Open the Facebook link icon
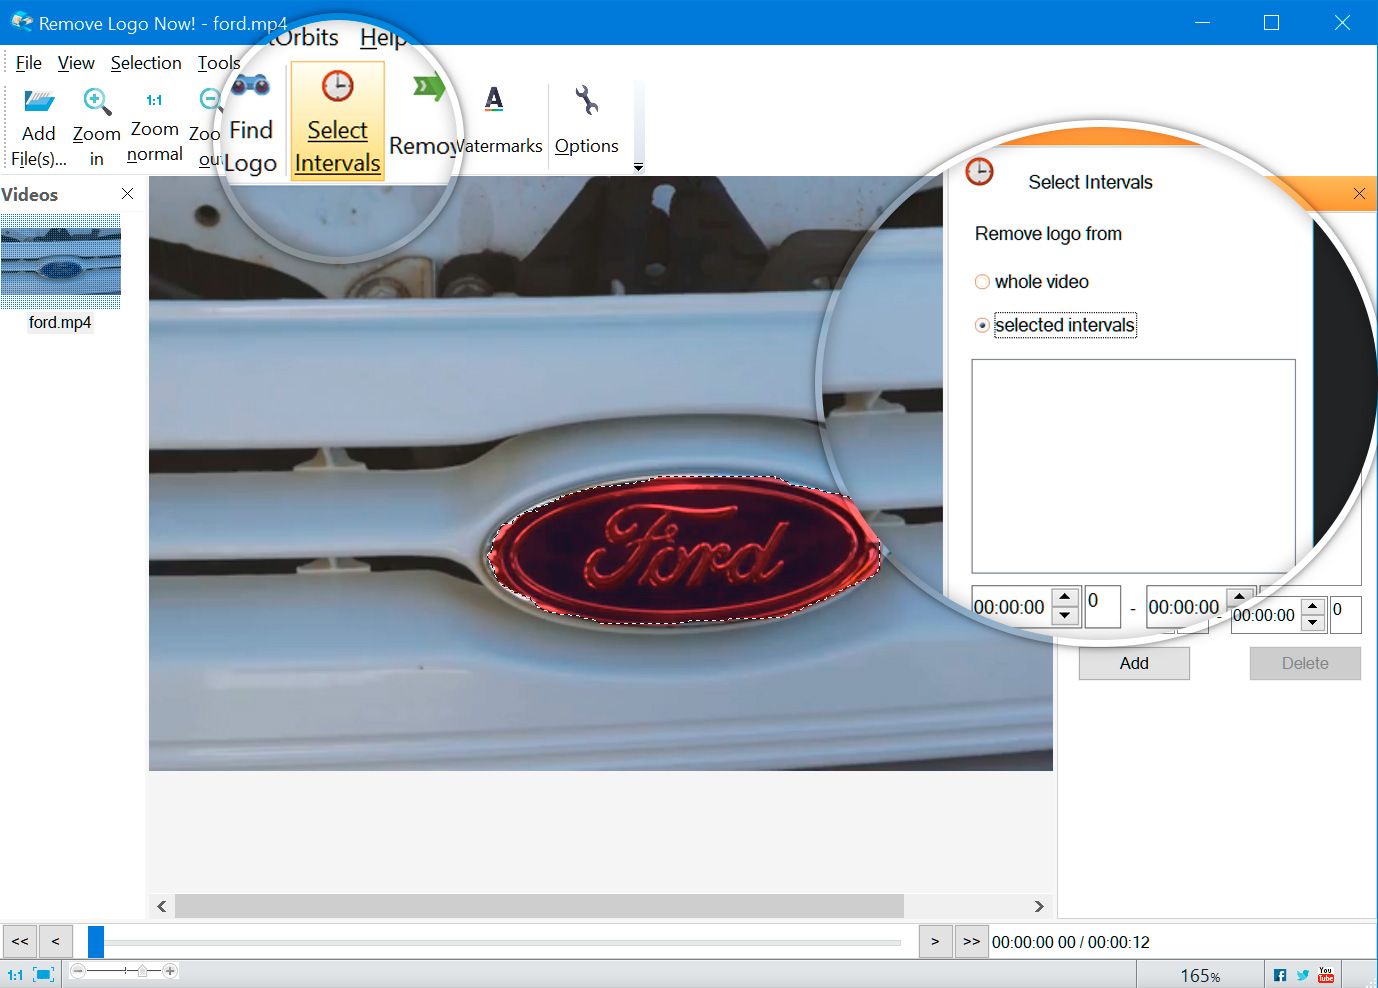This screenshot has height=988, width=1378. click(1280, 975)
